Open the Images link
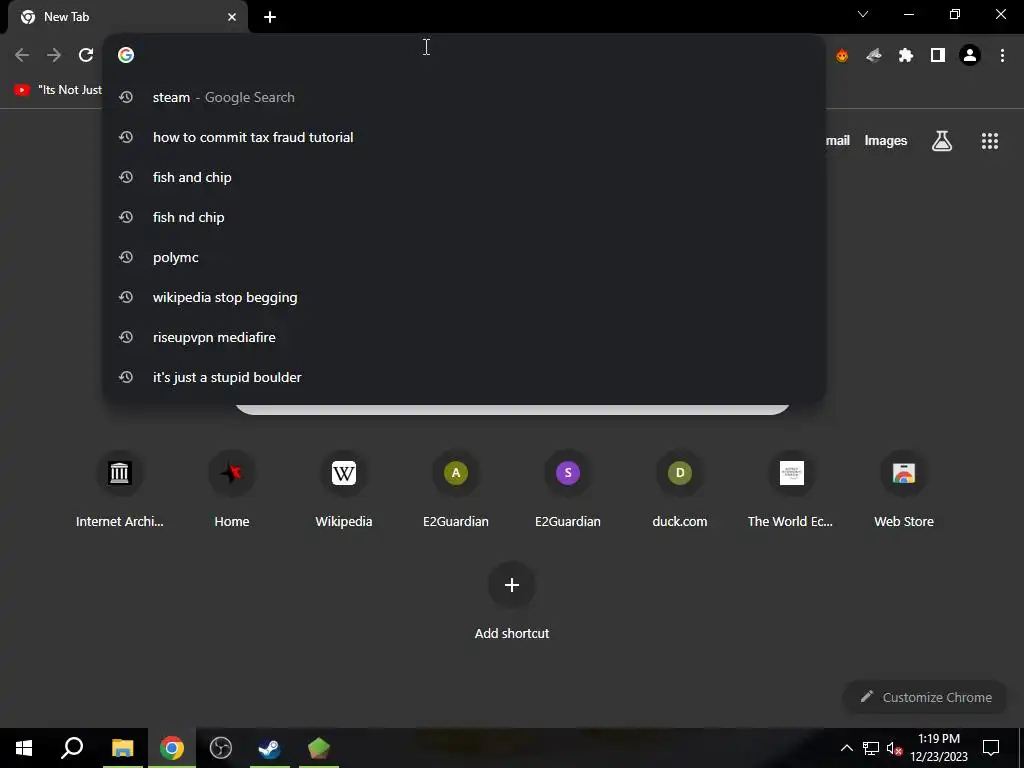The height and width of the screenshot is (768, 1024). tap(886, 140)
